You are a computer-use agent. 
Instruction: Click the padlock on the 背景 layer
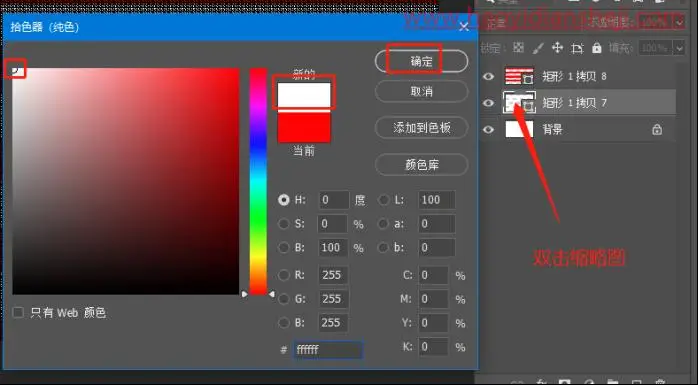(657, 130)
